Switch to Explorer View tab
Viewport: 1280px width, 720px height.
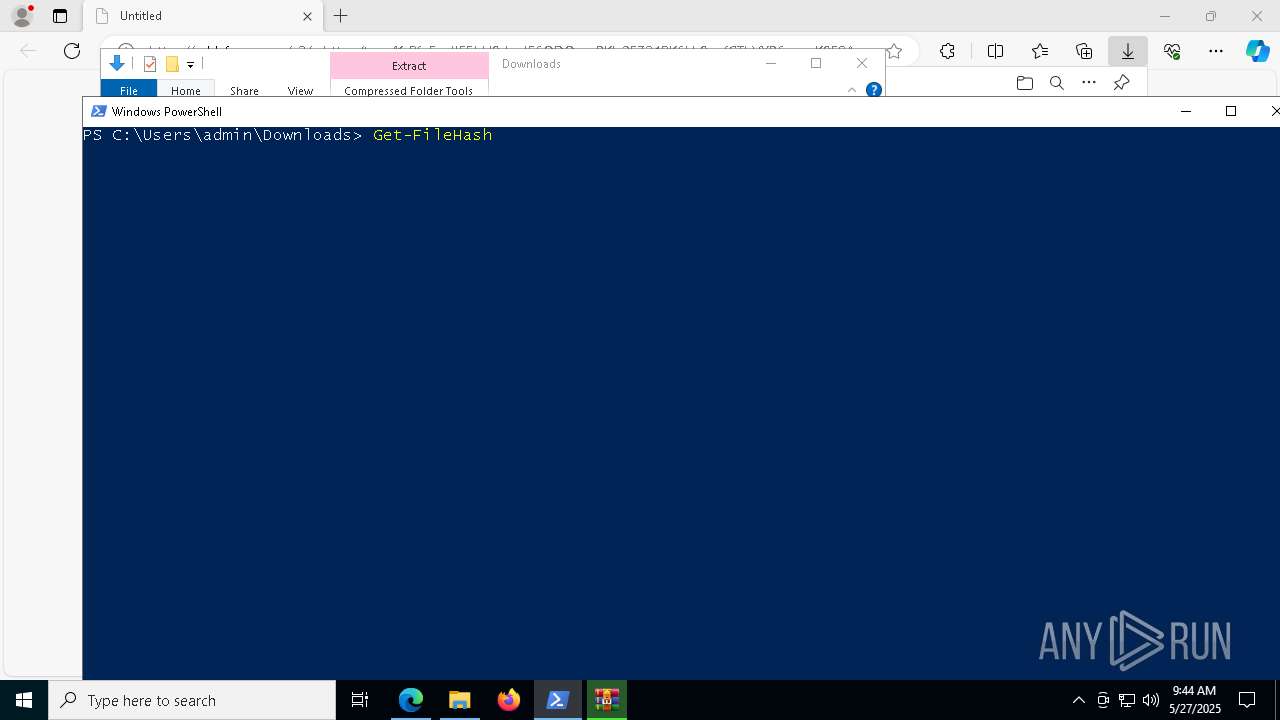[300, 90]
